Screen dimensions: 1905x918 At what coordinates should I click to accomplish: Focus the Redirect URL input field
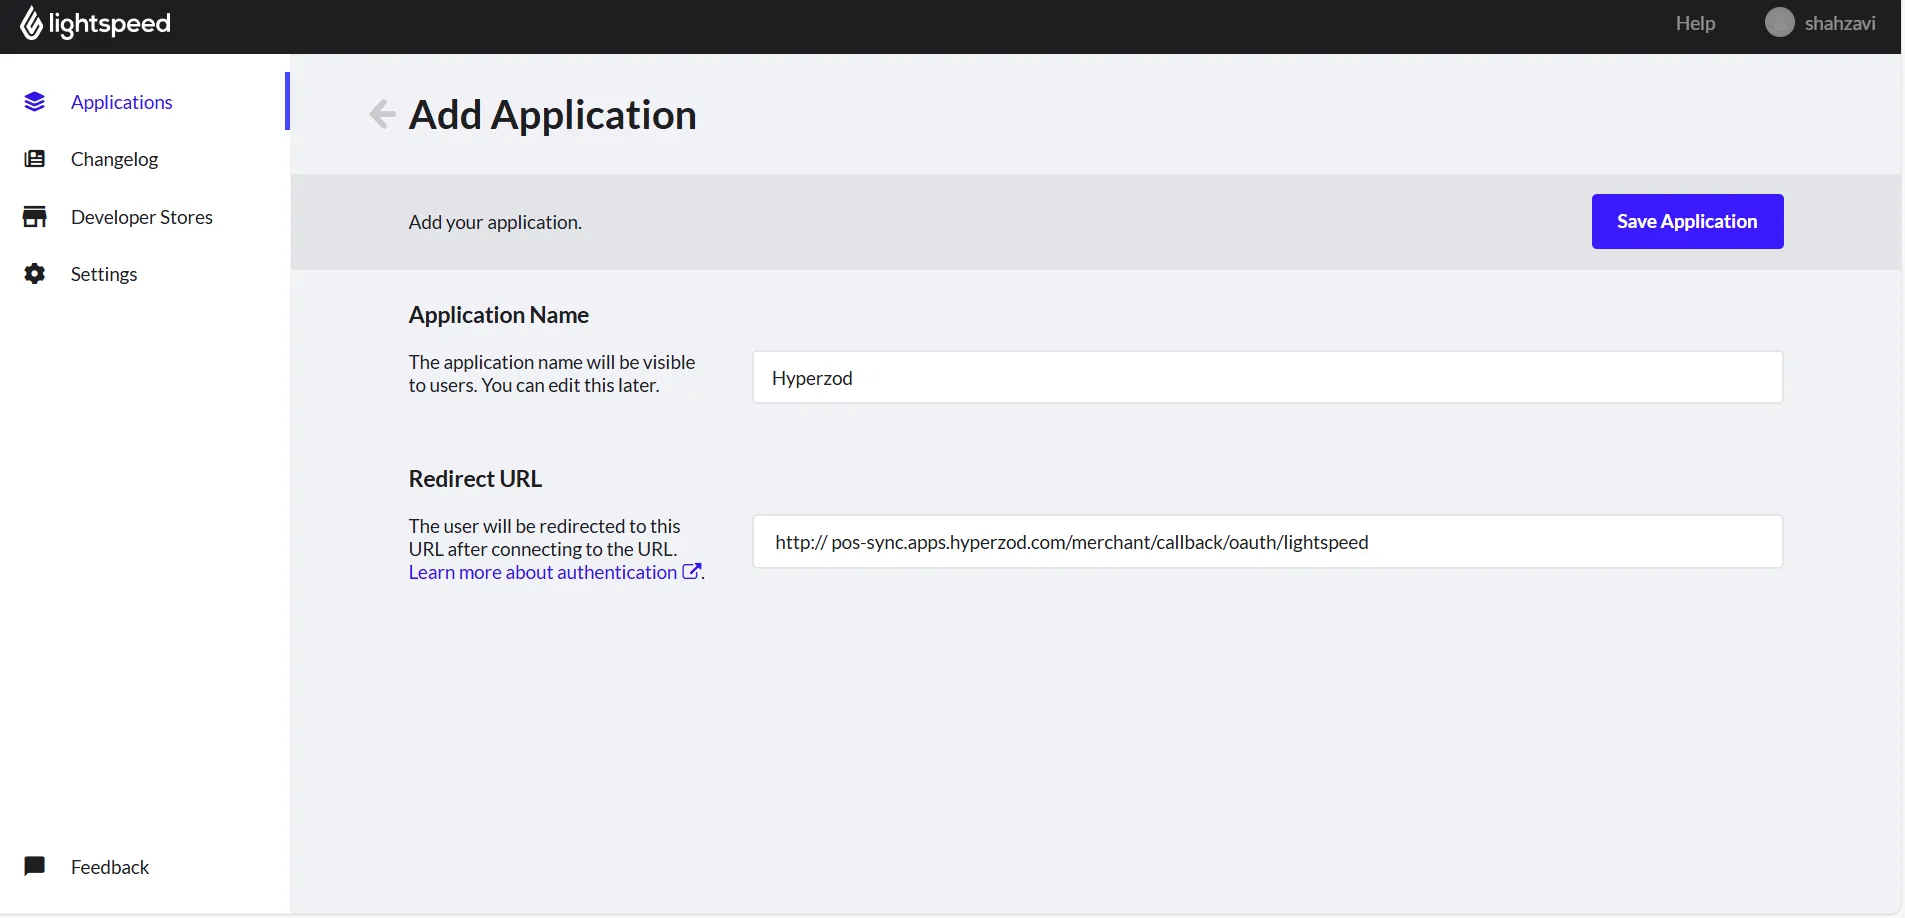[1267, 541]
